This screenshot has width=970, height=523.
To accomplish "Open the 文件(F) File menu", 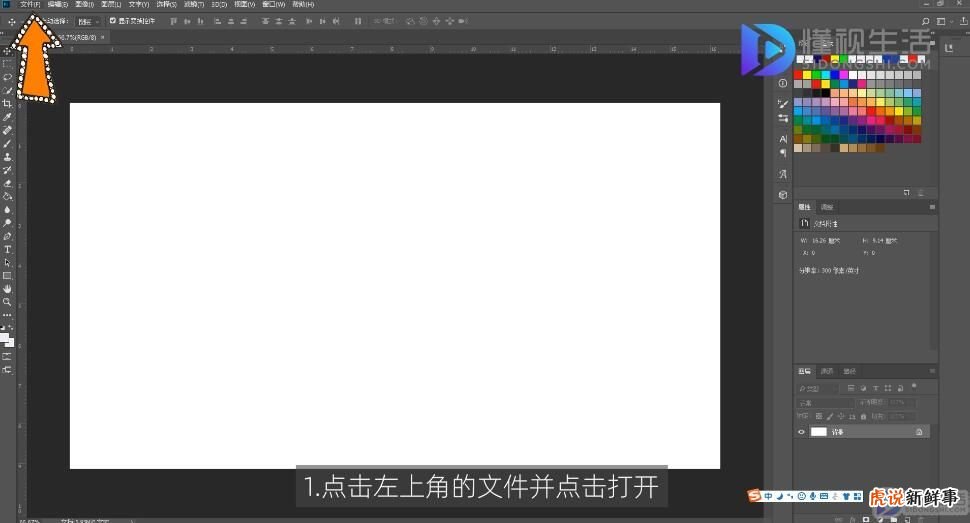I will pyautogui.click(x=30, y=4).
